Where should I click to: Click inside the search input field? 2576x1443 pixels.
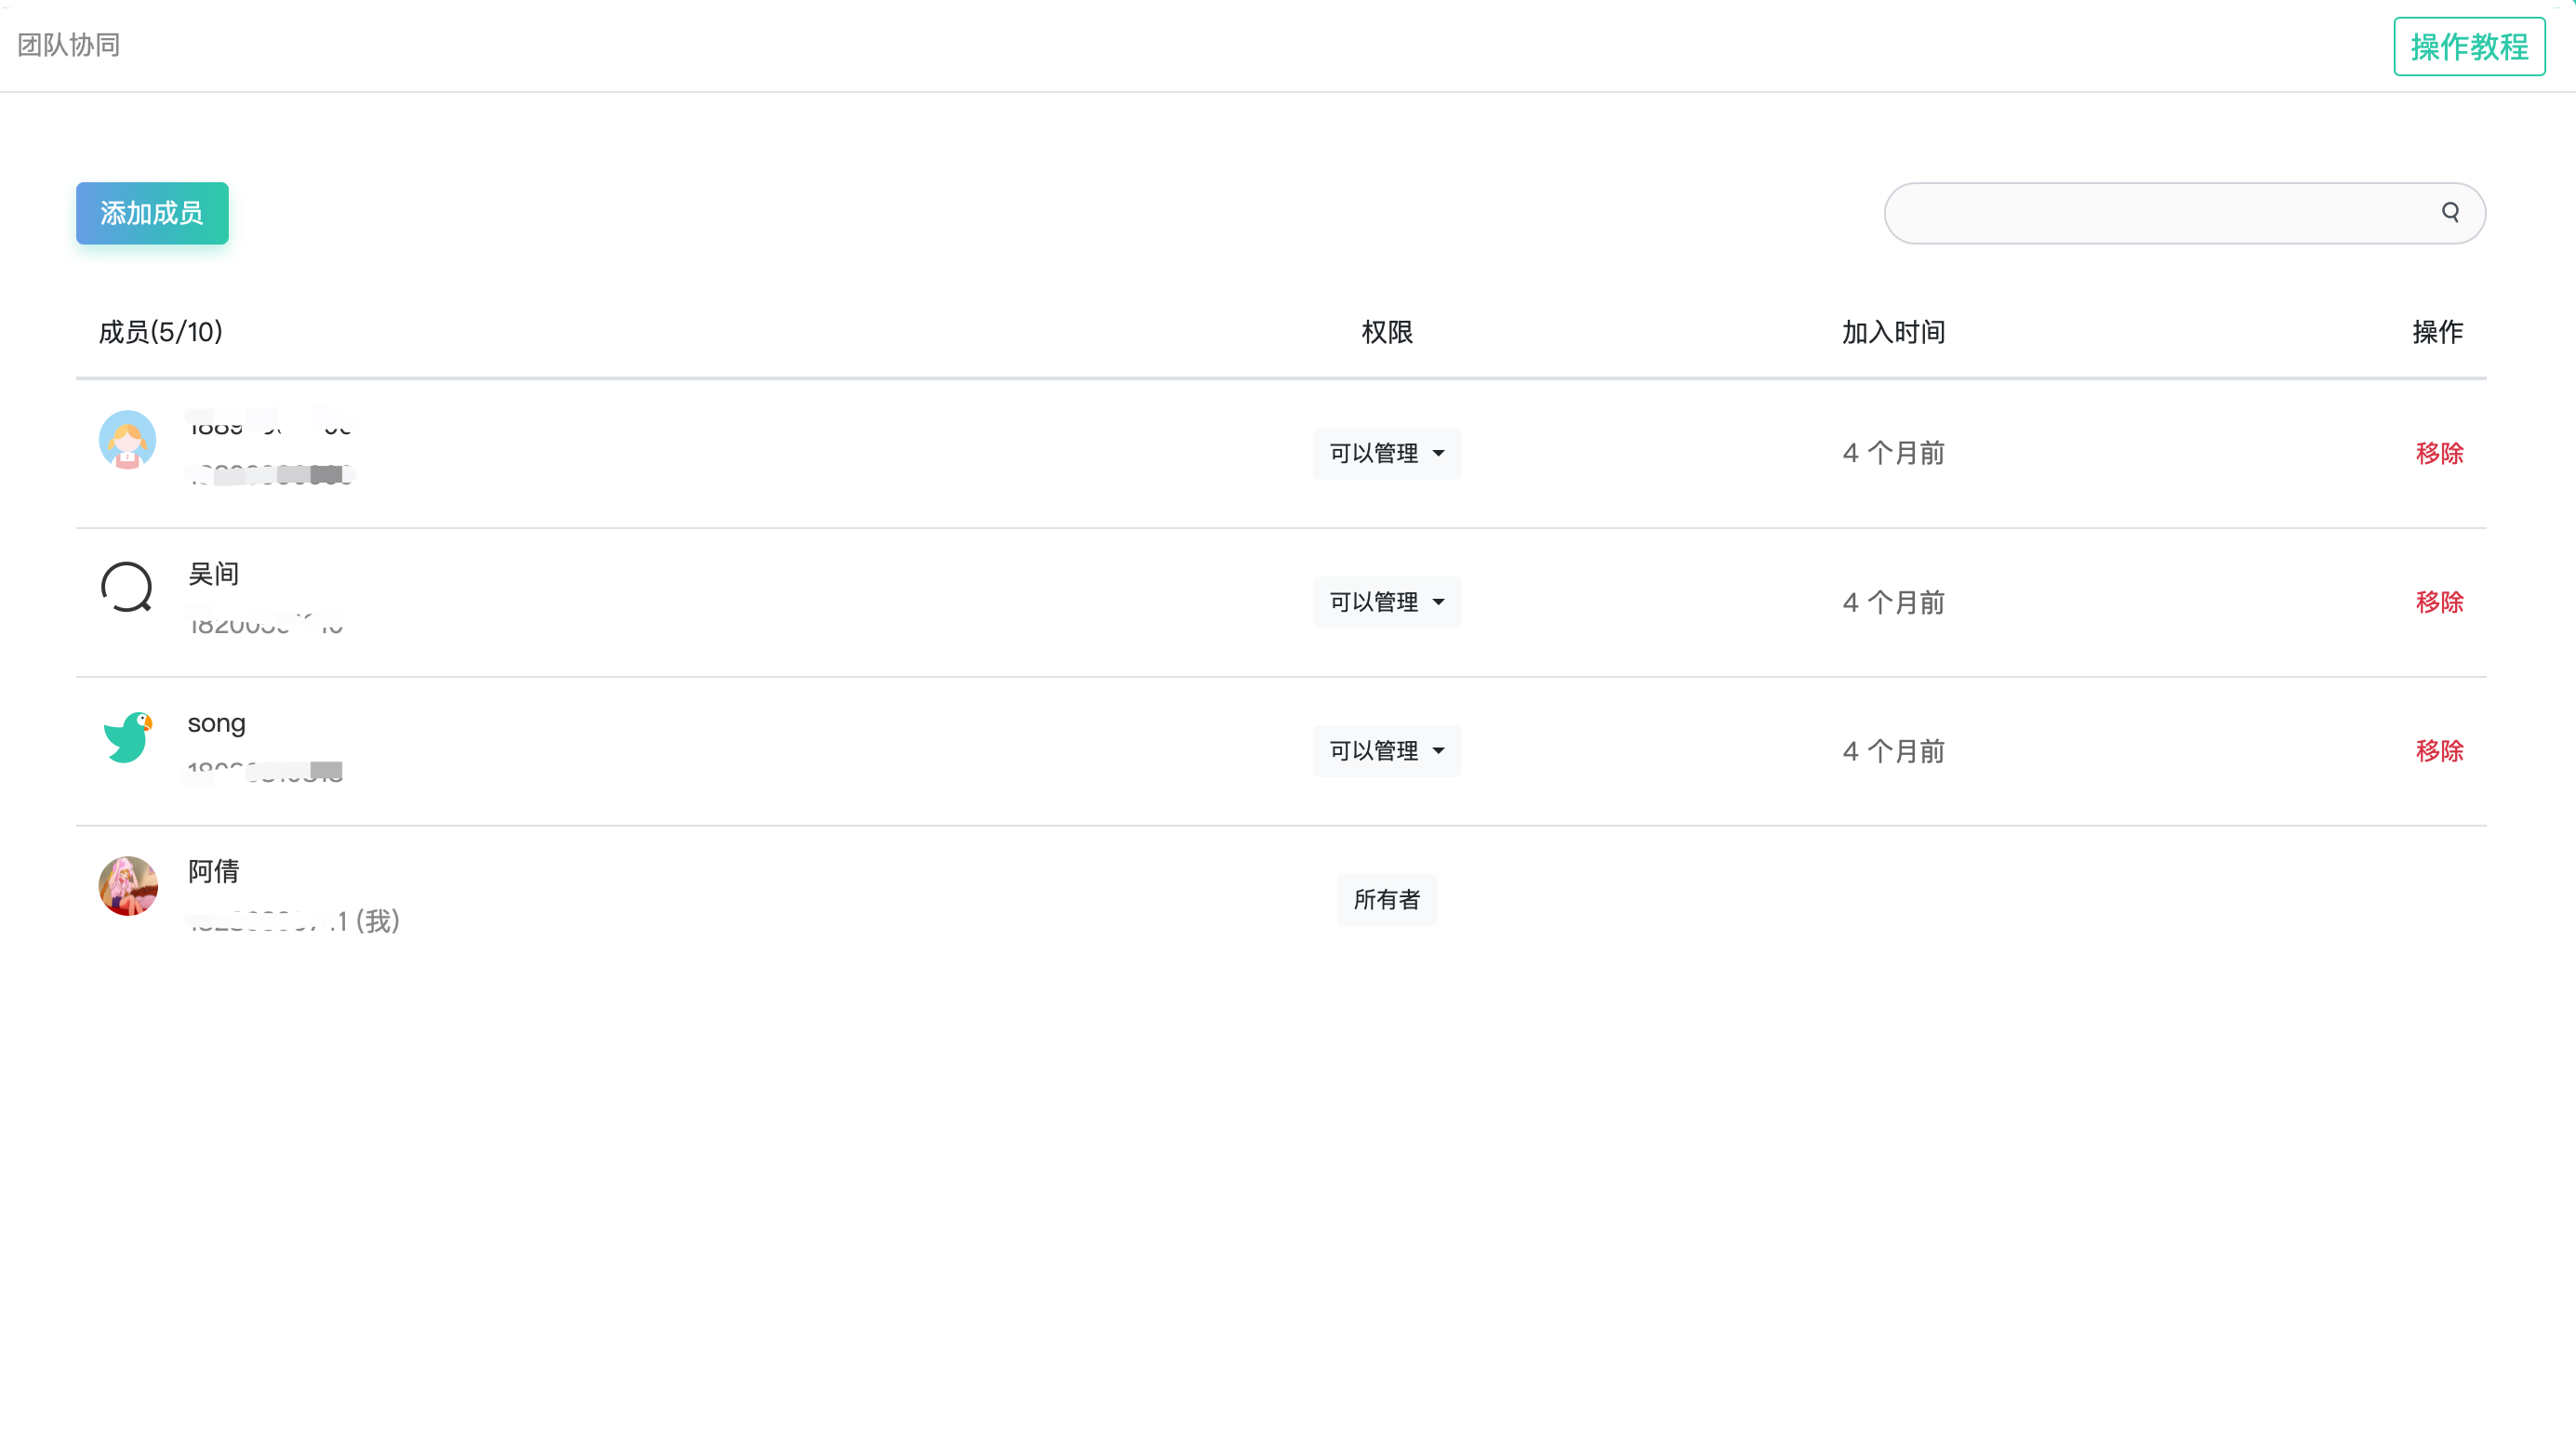(x=2150, y=212)
